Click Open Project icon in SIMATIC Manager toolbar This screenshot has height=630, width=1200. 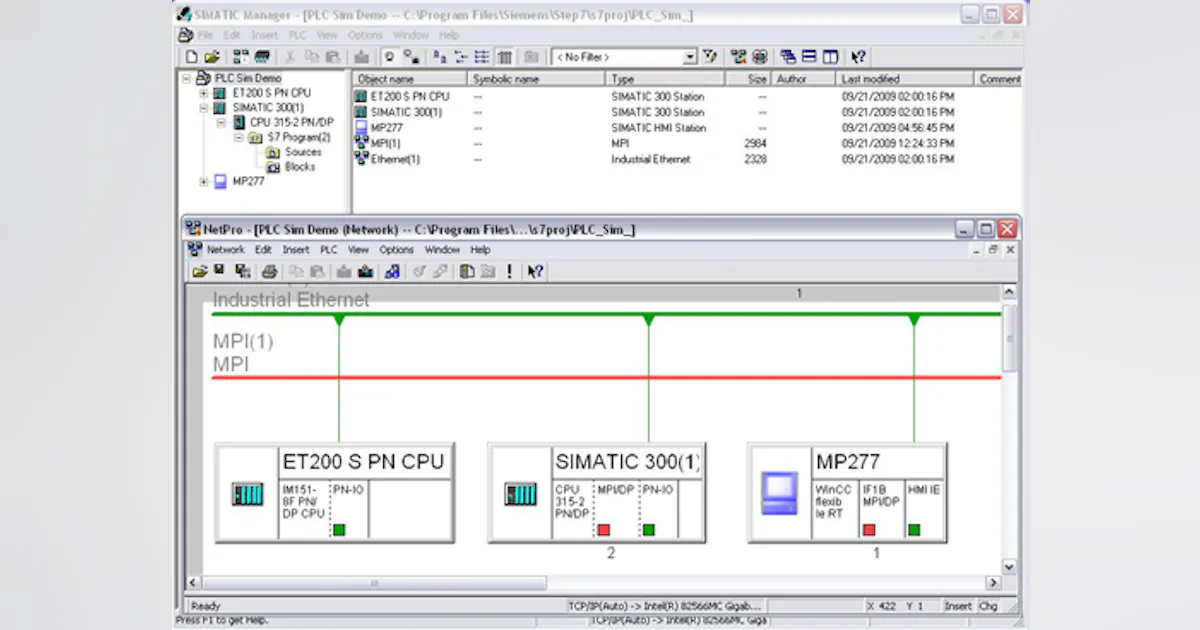point(212,57)
